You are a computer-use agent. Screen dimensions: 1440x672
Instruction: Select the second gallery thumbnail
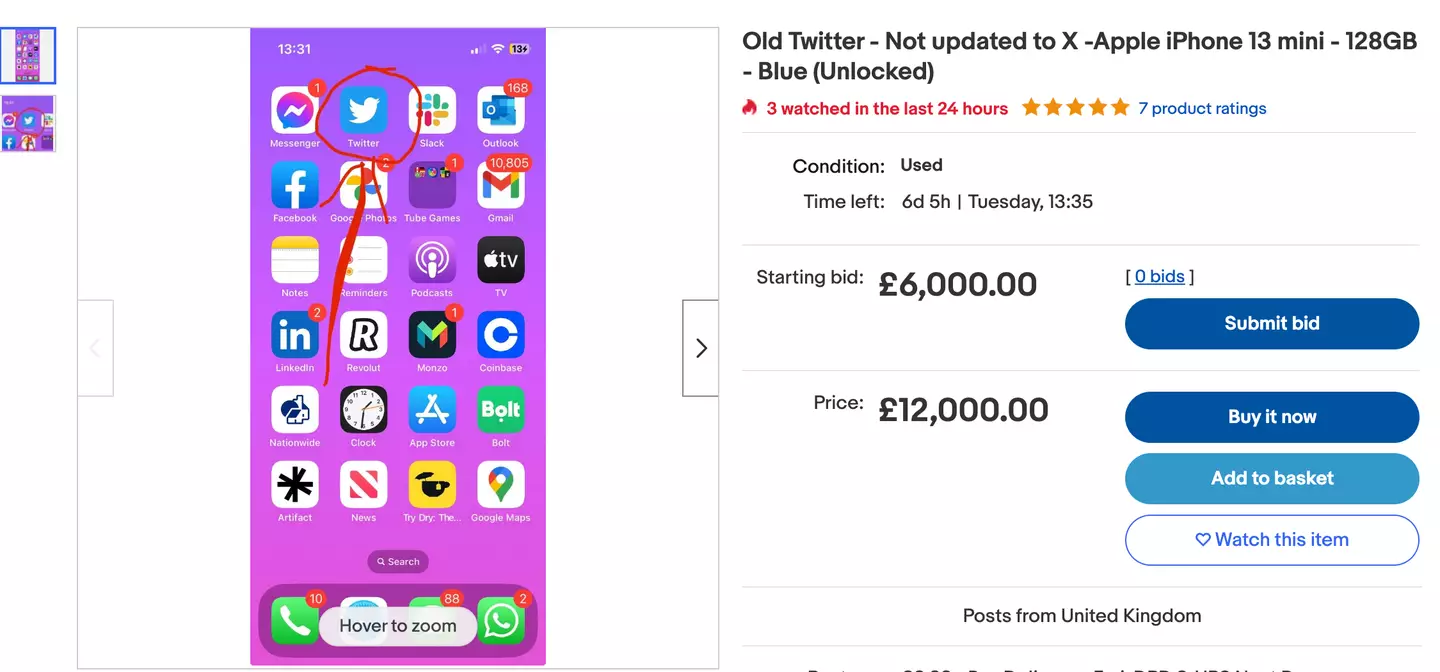[28, 123]
